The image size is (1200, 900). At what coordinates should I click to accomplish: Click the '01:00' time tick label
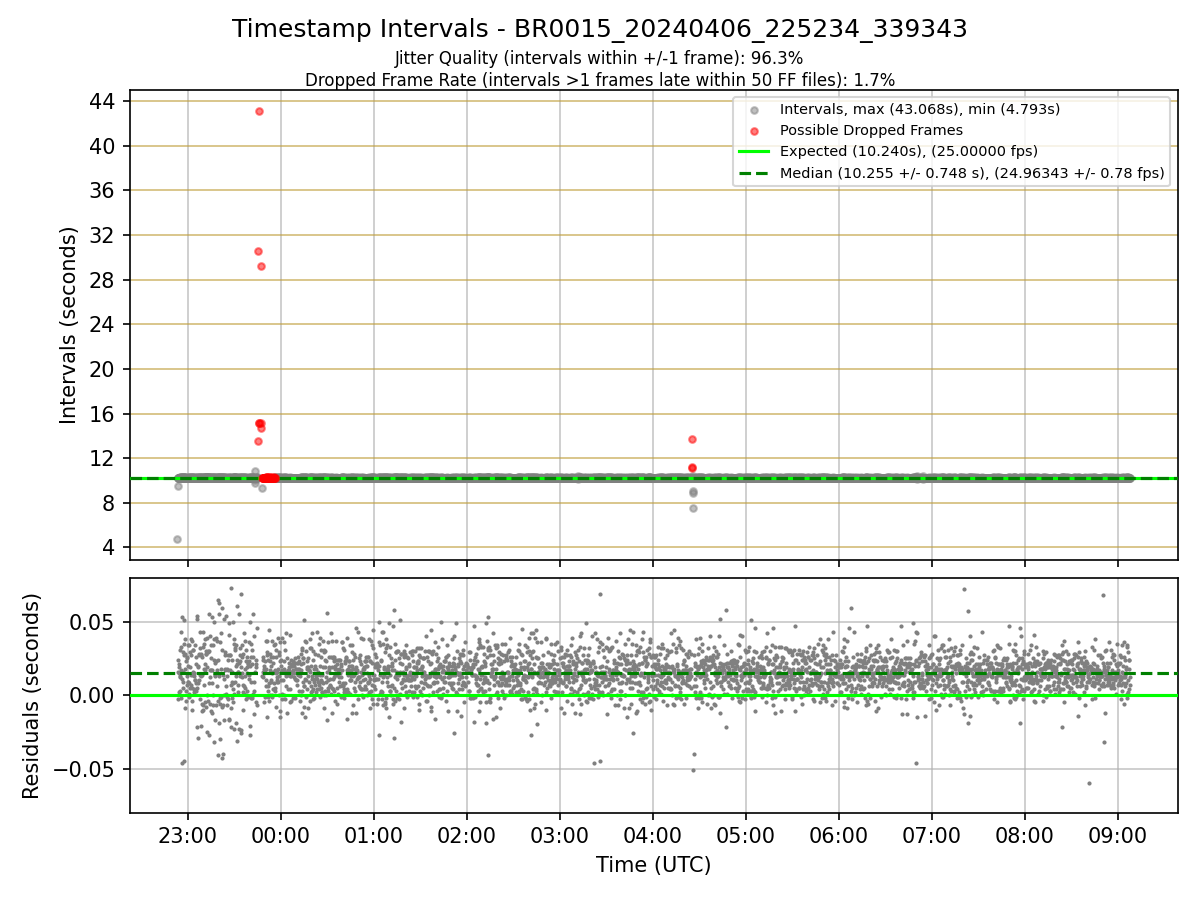[x=373, y=836]
